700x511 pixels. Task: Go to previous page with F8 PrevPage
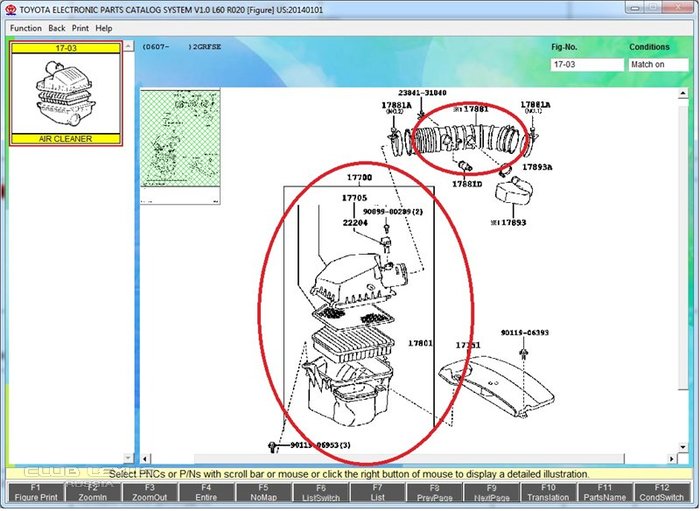coord(434,491)
